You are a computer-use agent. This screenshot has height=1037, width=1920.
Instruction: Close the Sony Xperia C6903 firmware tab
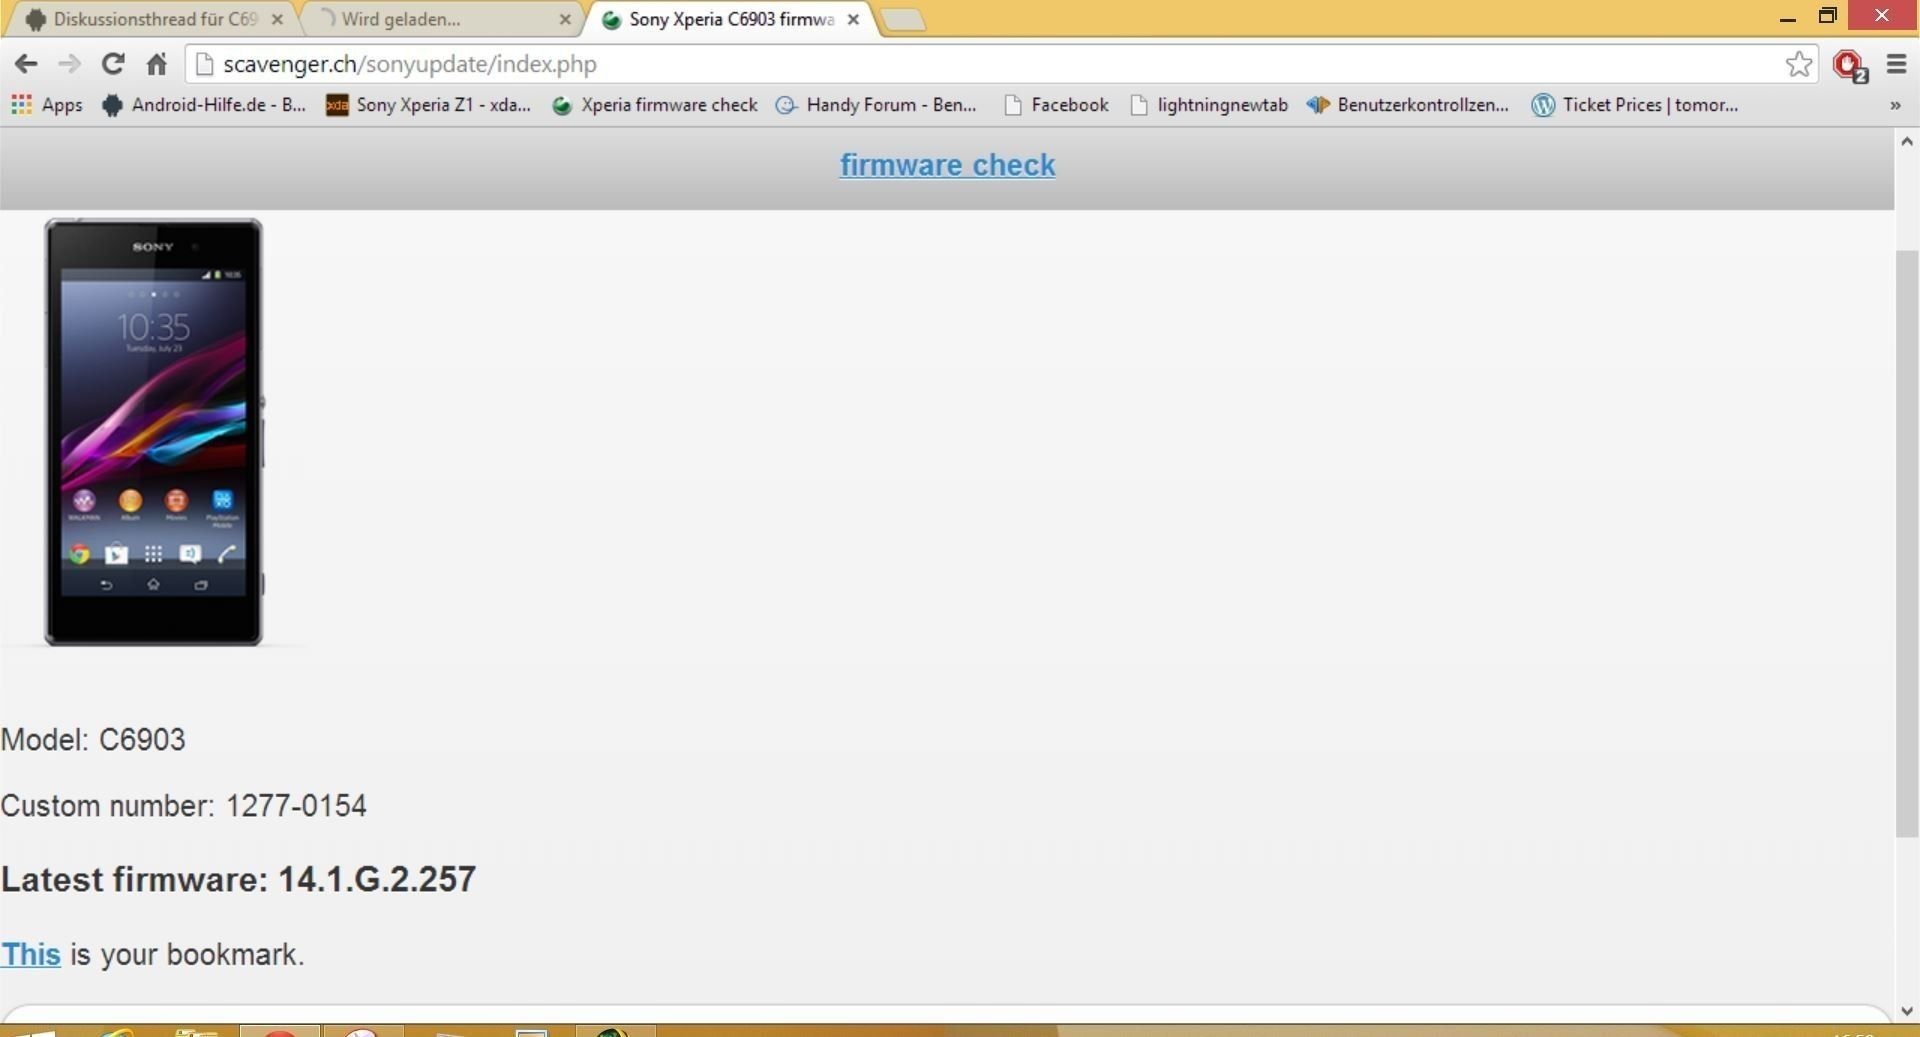[853, 19]
